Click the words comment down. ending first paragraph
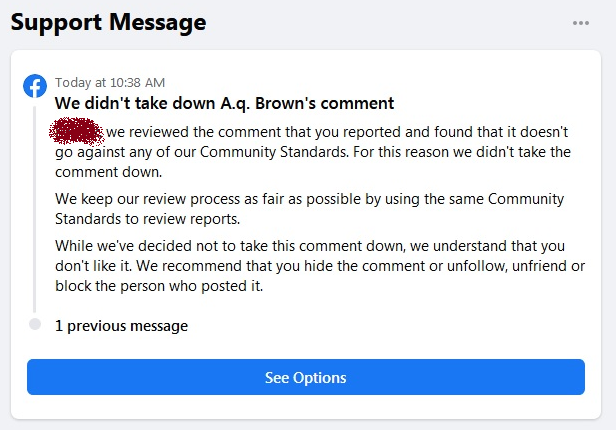616x430 pixels. point(108,172)
